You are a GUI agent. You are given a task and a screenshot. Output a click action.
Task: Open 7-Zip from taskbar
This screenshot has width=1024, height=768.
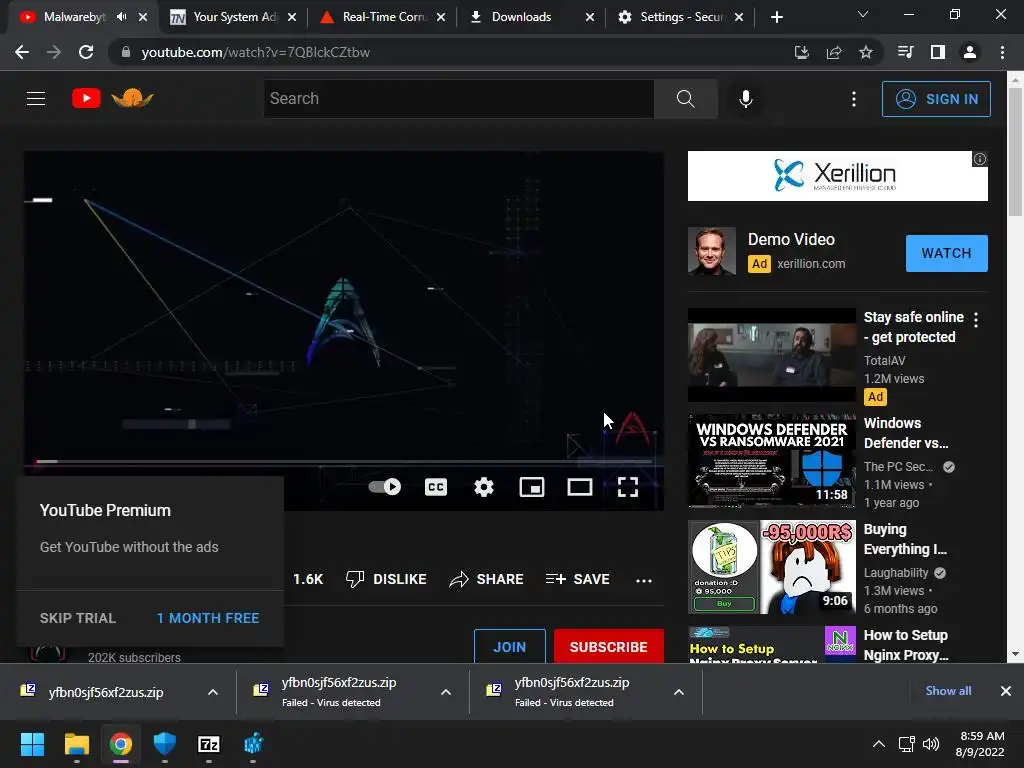coord(209,744)
